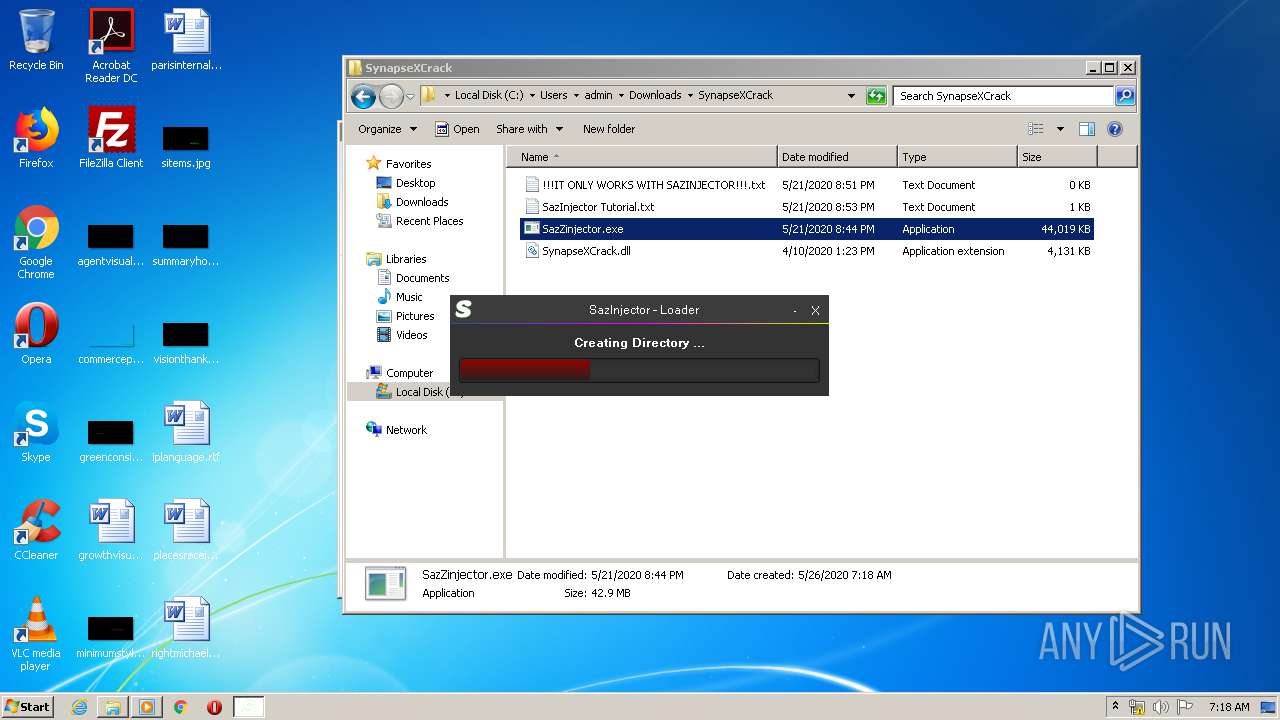This screenshot has height=720, width=1280.
Task: Open Opera from the taskbar
Action: click(214, 707)
